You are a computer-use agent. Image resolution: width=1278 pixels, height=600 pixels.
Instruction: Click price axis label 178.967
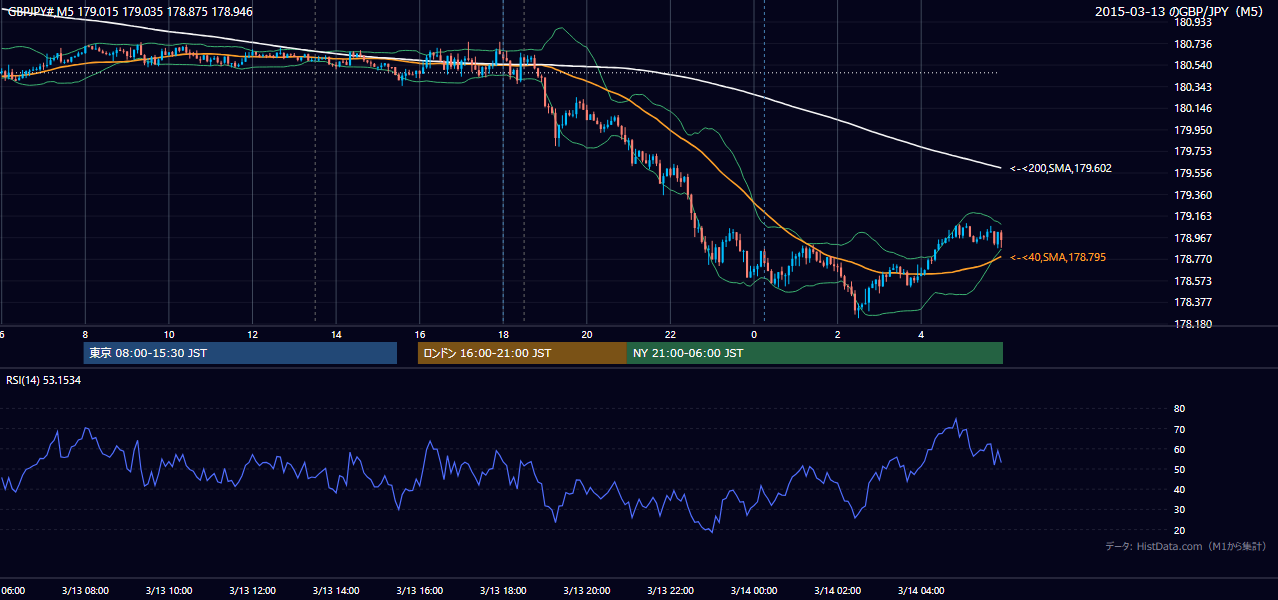1193,238
